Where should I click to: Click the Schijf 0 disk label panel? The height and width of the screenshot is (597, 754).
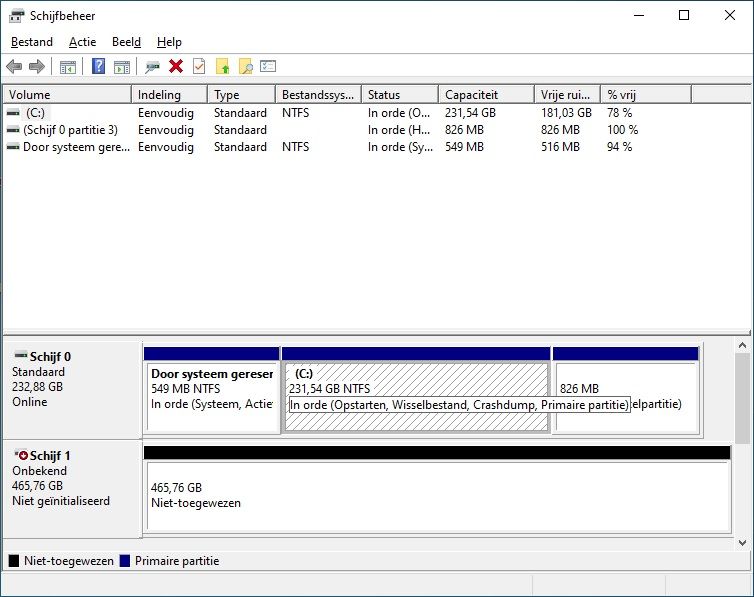(72, 389)
